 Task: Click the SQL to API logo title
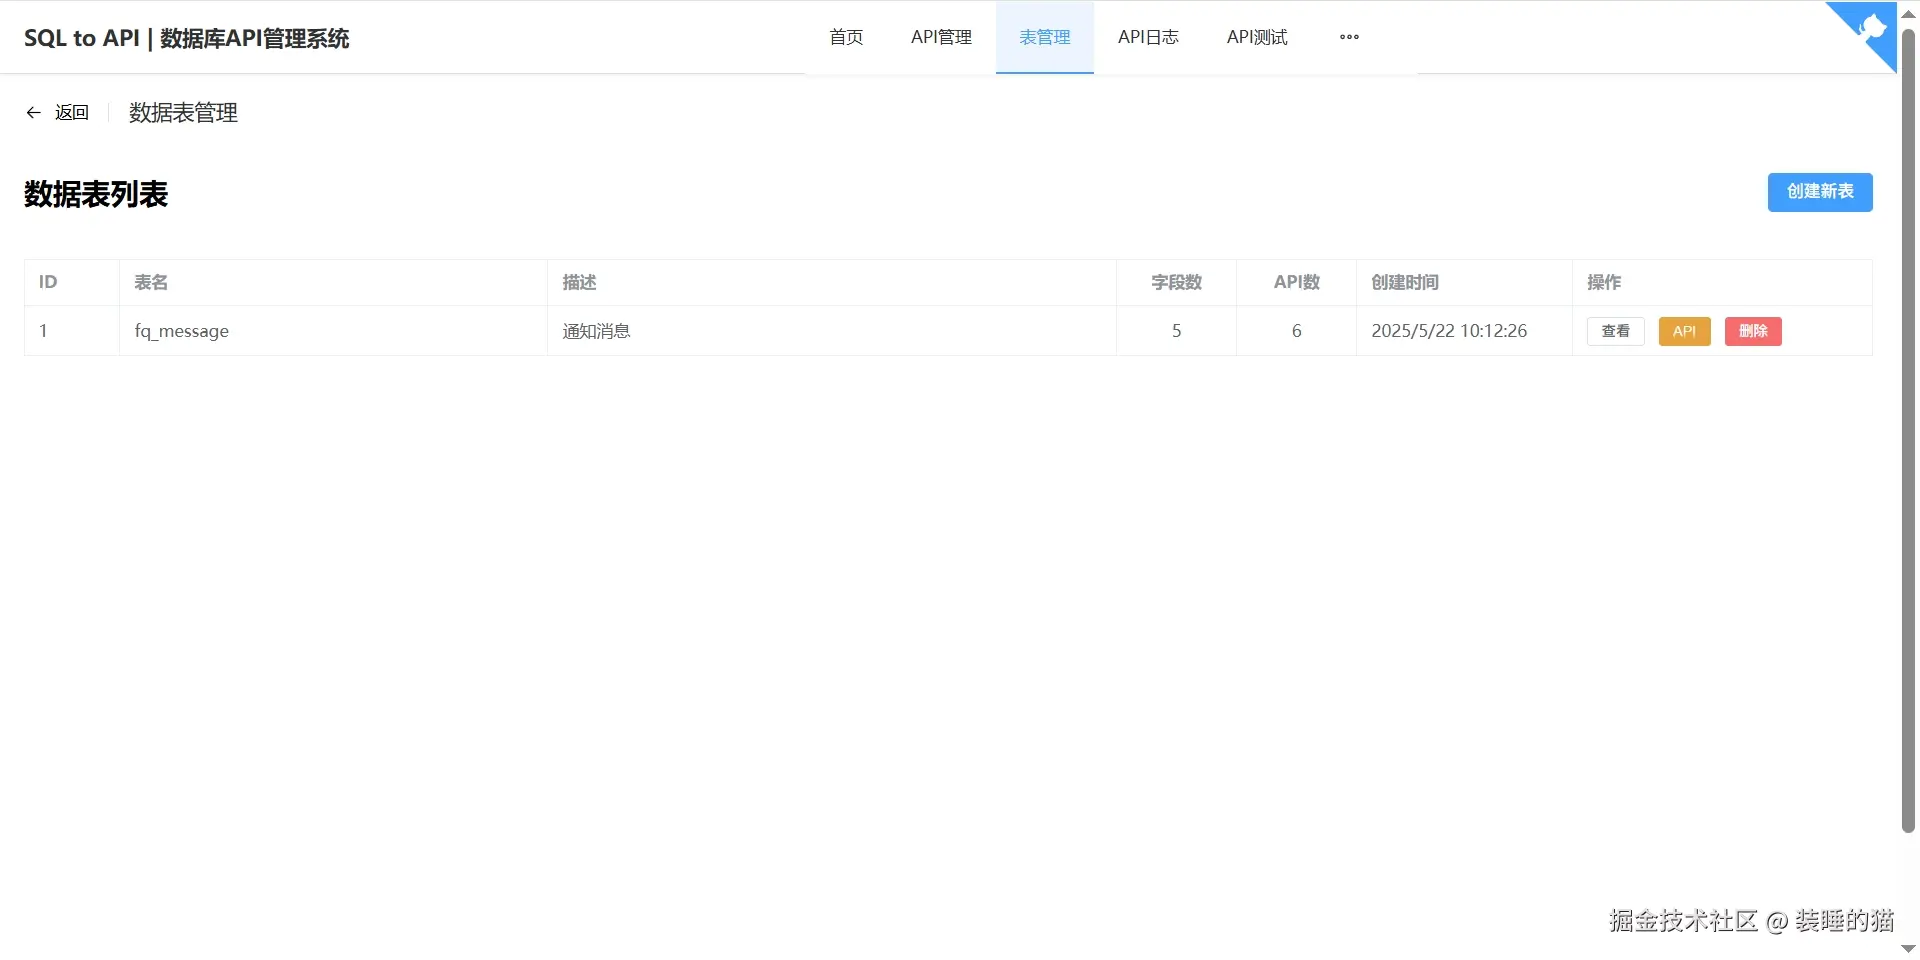tap(186, 39)
